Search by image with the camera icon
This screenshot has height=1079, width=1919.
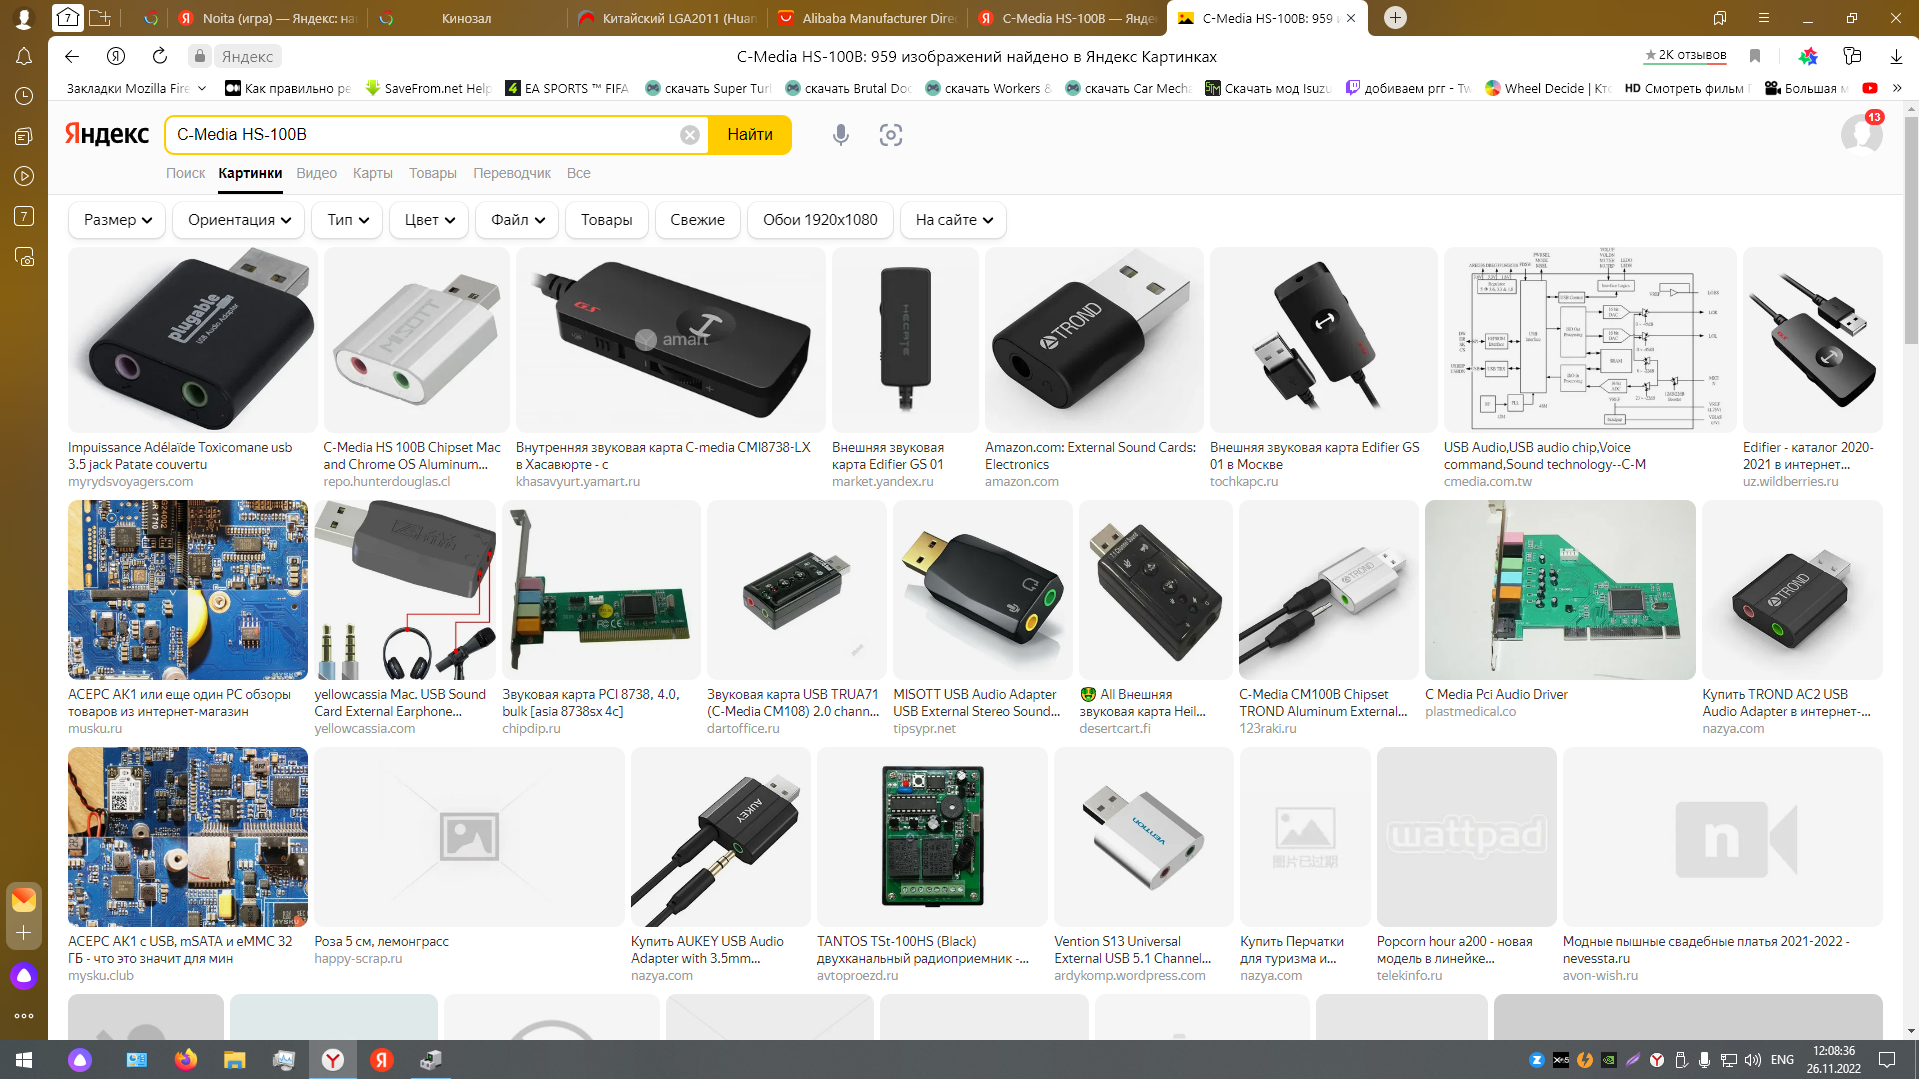(x=891, y=135)
